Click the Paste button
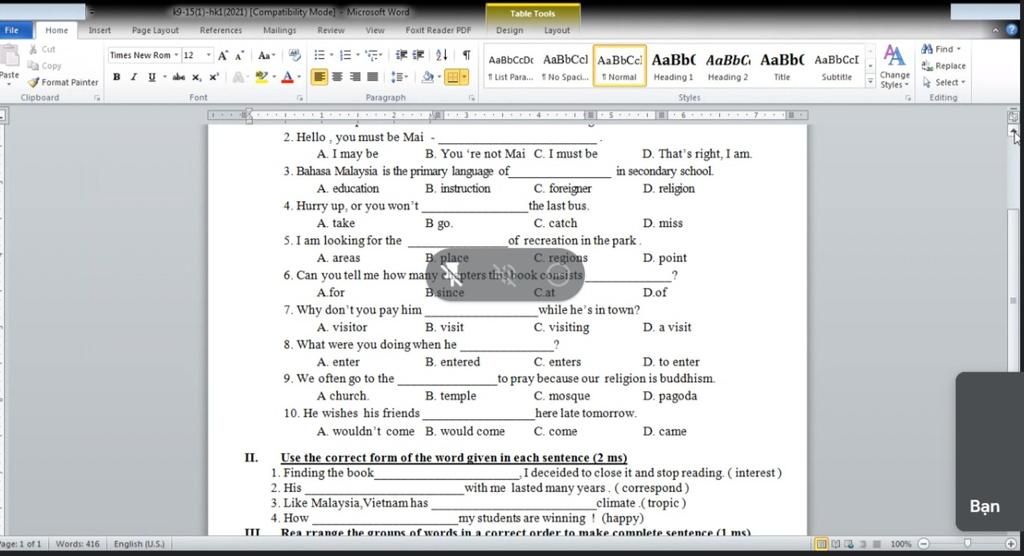This screenshot has width=1024, height=556. (9, 64)
